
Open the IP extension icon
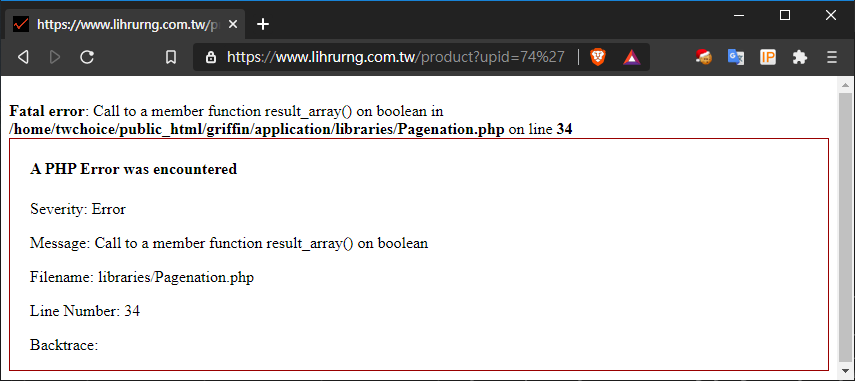tap(768, 57)
